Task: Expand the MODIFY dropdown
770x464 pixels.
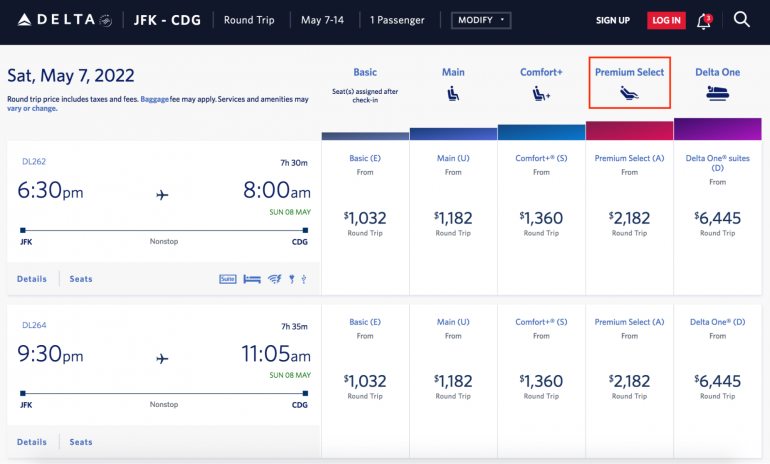Action: pos(481,20)
